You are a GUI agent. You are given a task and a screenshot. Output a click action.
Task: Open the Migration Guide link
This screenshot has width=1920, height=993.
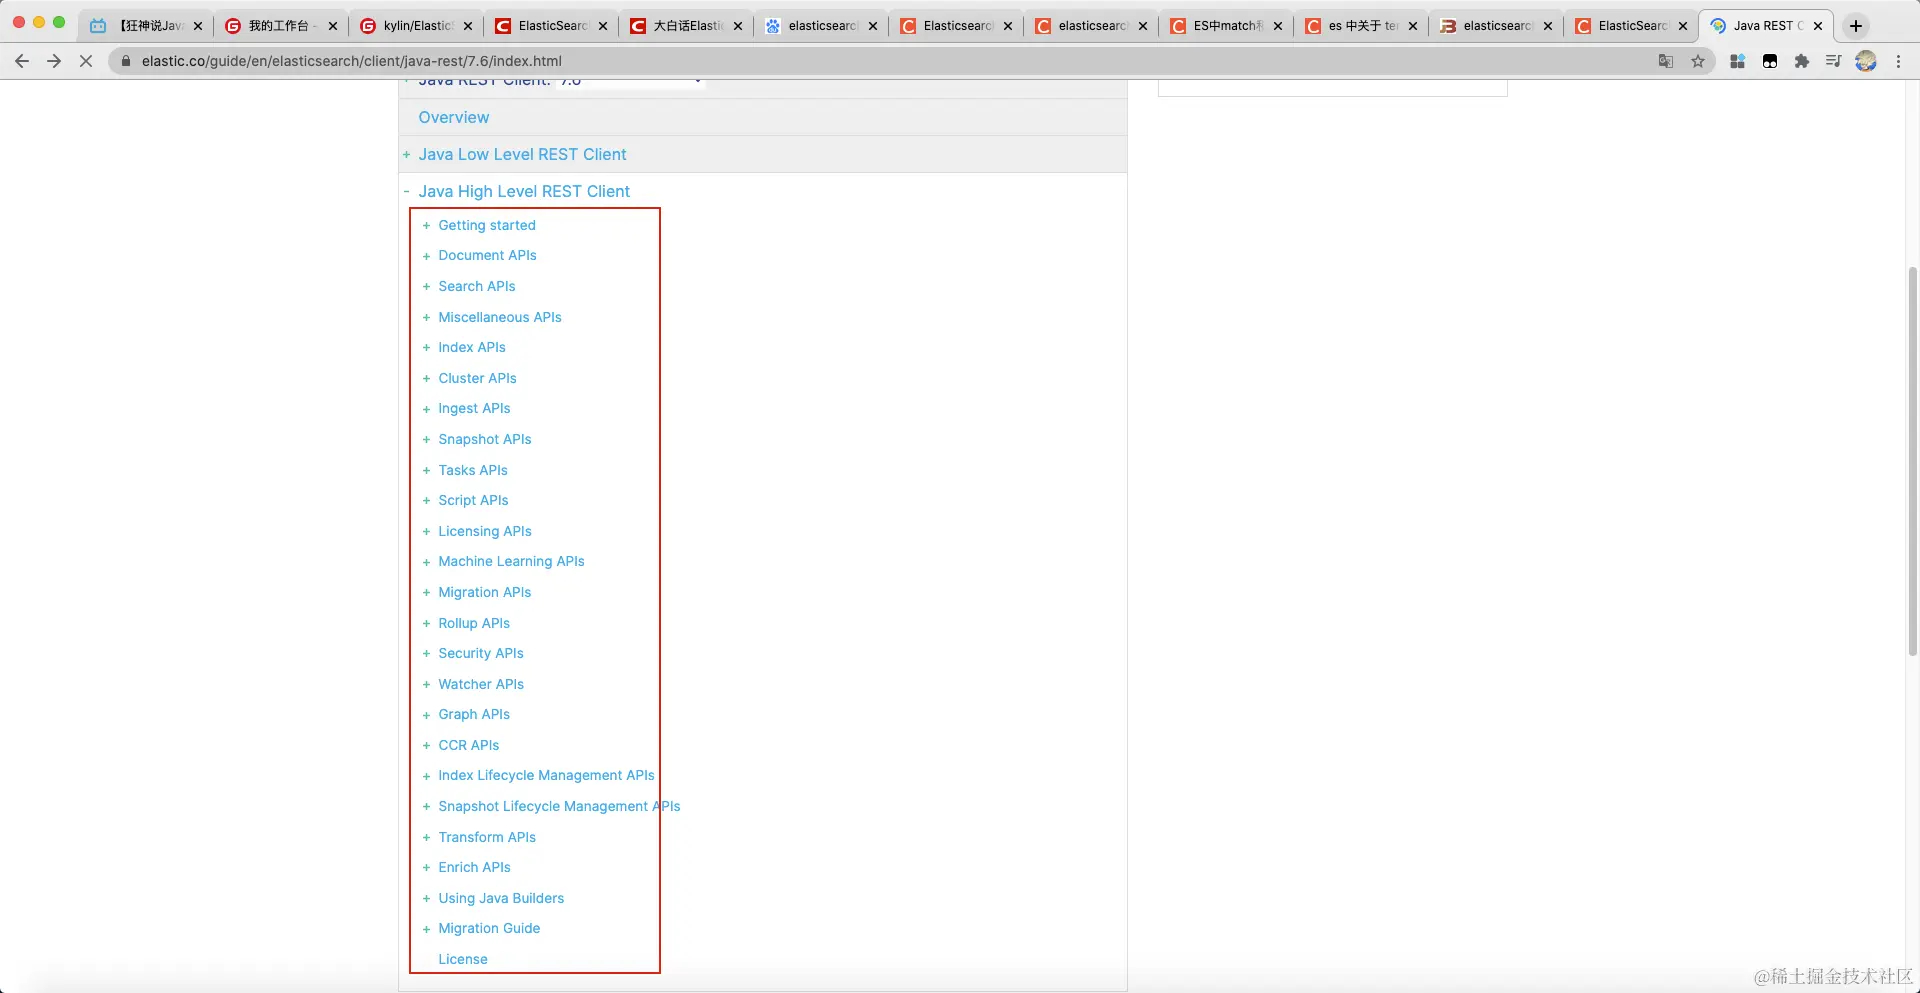click(489, 928)
